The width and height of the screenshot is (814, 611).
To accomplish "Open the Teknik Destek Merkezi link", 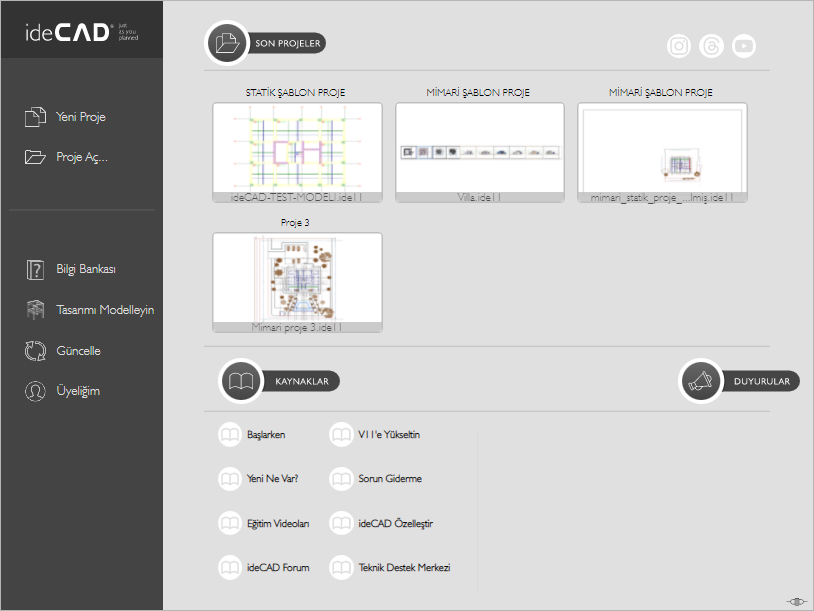I will [x=404, y=567].
